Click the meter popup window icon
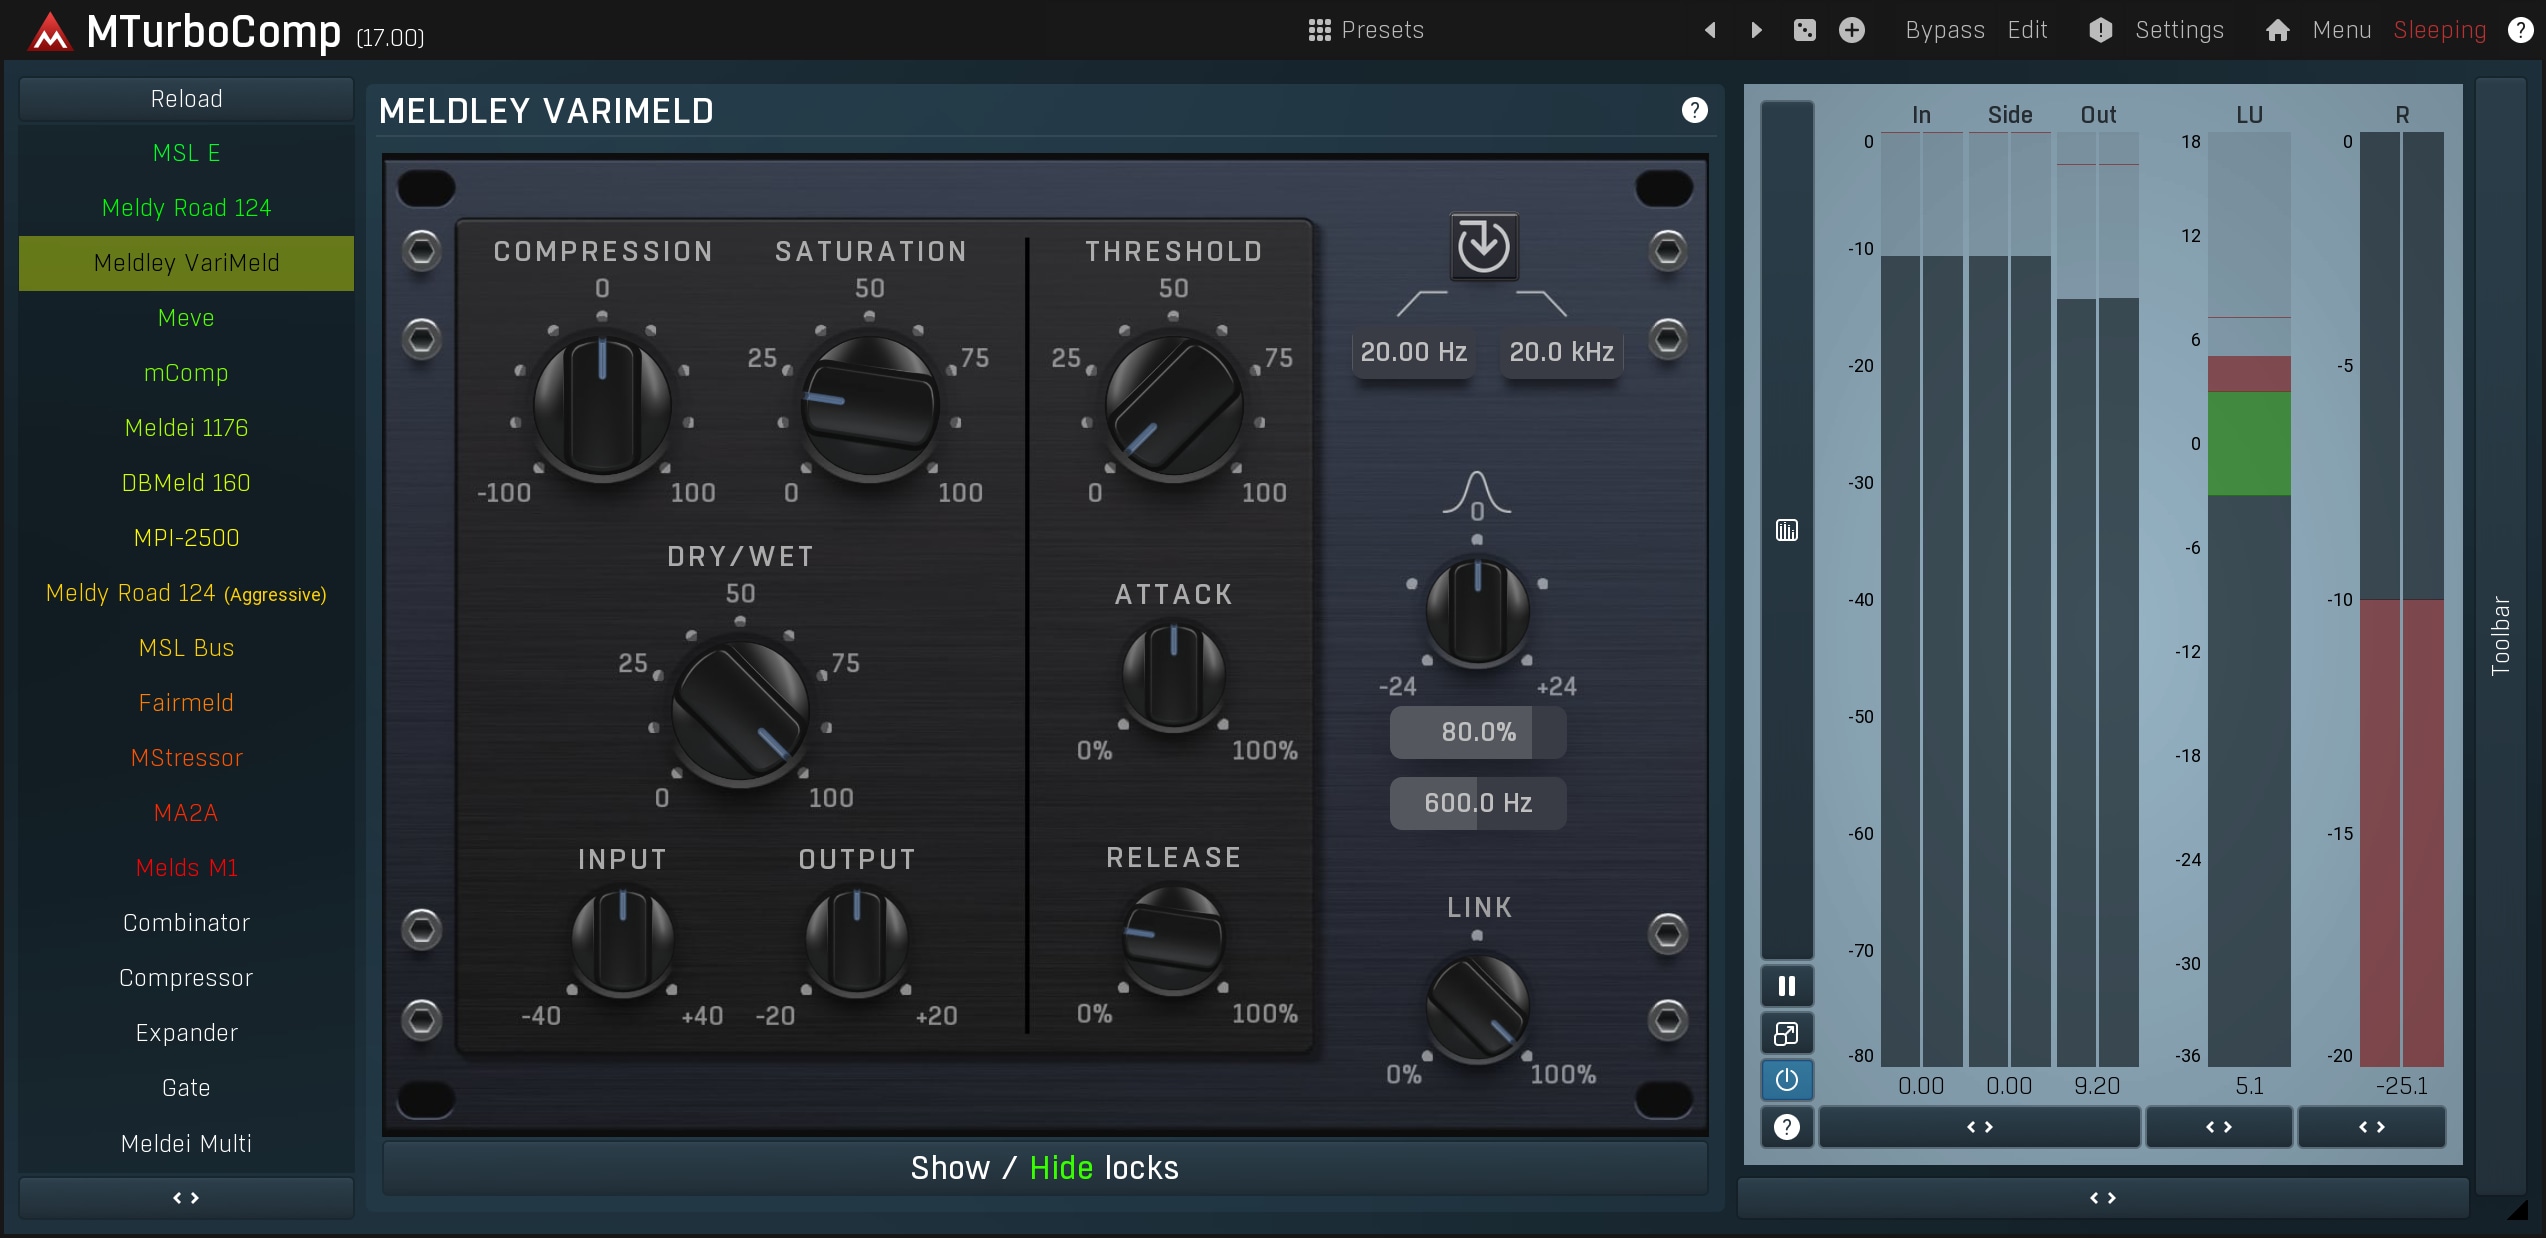The height and width of the screenshot is (1238, 2546). point(1786,1033)
